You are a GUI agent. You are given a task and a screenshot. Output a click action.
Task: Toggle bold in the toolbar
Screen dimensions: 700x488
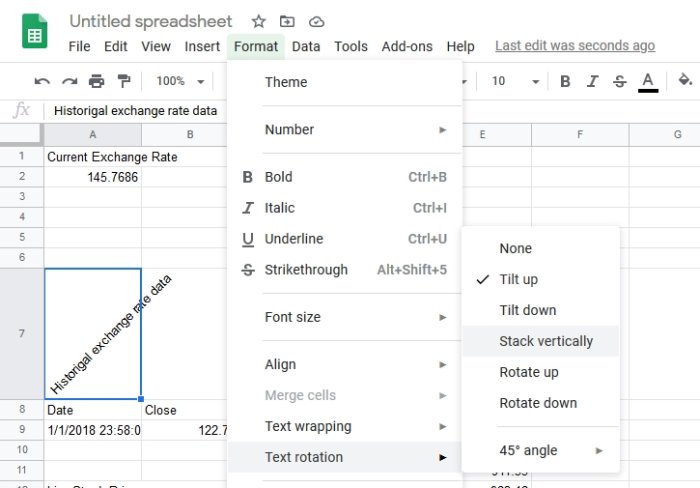point(565,82)
